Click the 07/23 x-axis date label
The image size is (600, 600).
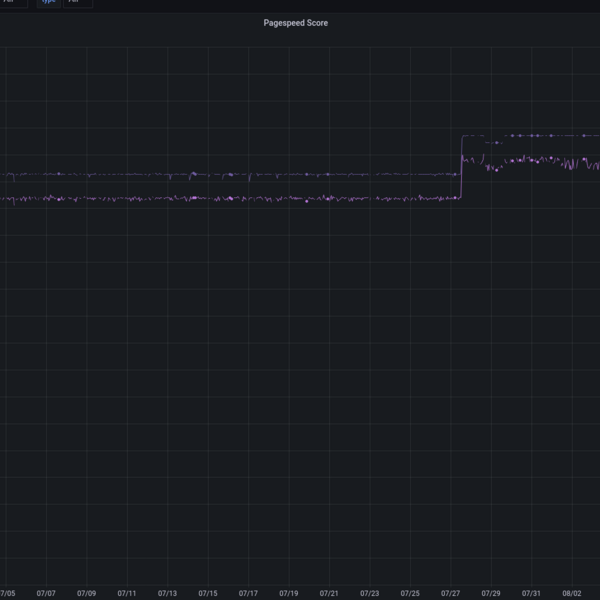coord(370,593)
